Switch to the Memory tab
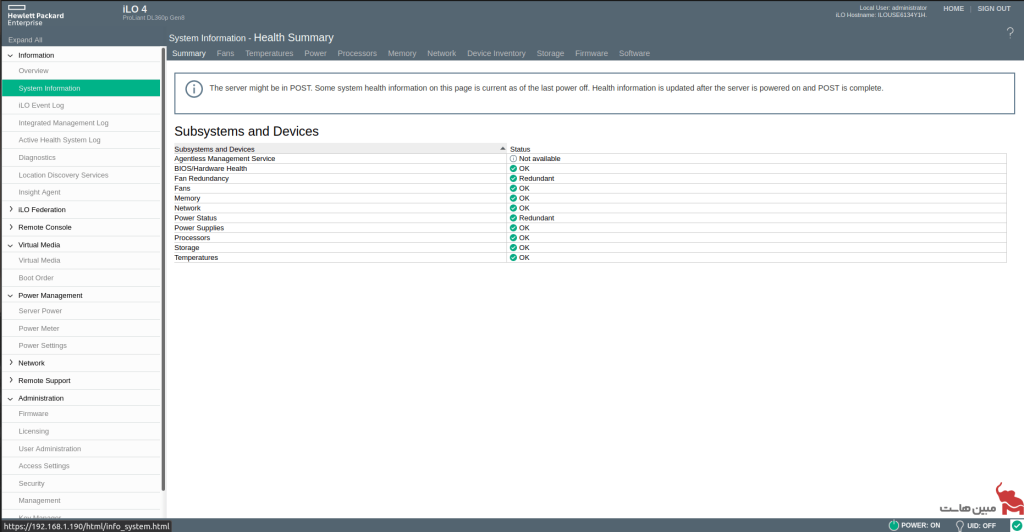Viewport: 1024px width, 532px height. coord(402,54)
